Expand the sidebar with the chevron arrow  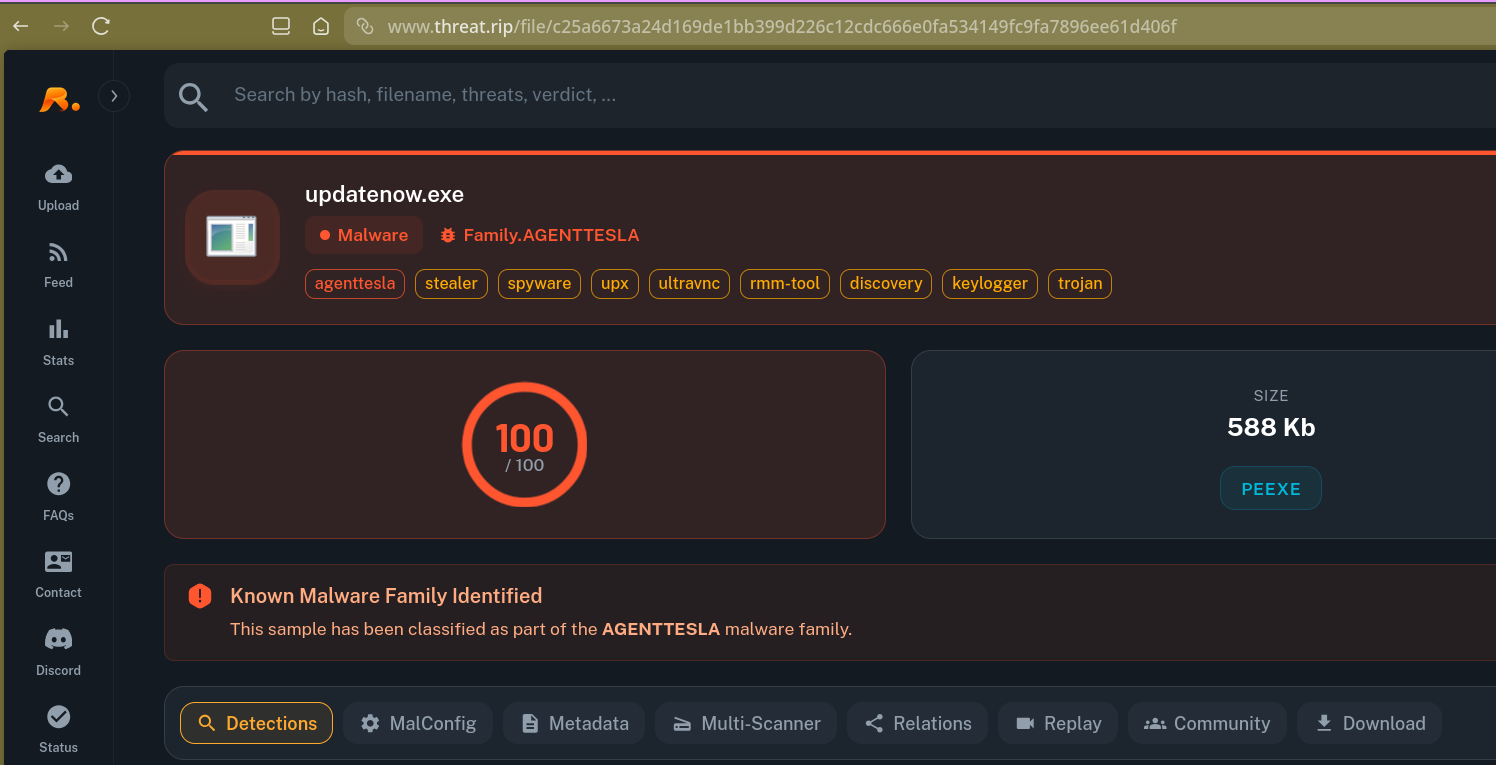pos(114,95)
